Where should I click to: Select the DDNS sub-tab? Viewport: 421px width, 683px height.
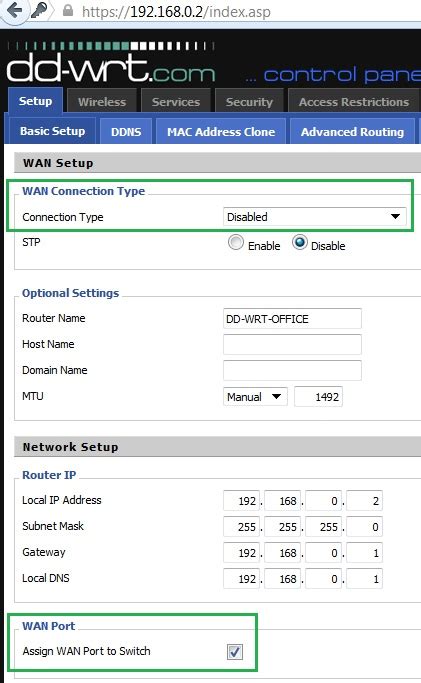pyautogui.click(x=126, y=132)
